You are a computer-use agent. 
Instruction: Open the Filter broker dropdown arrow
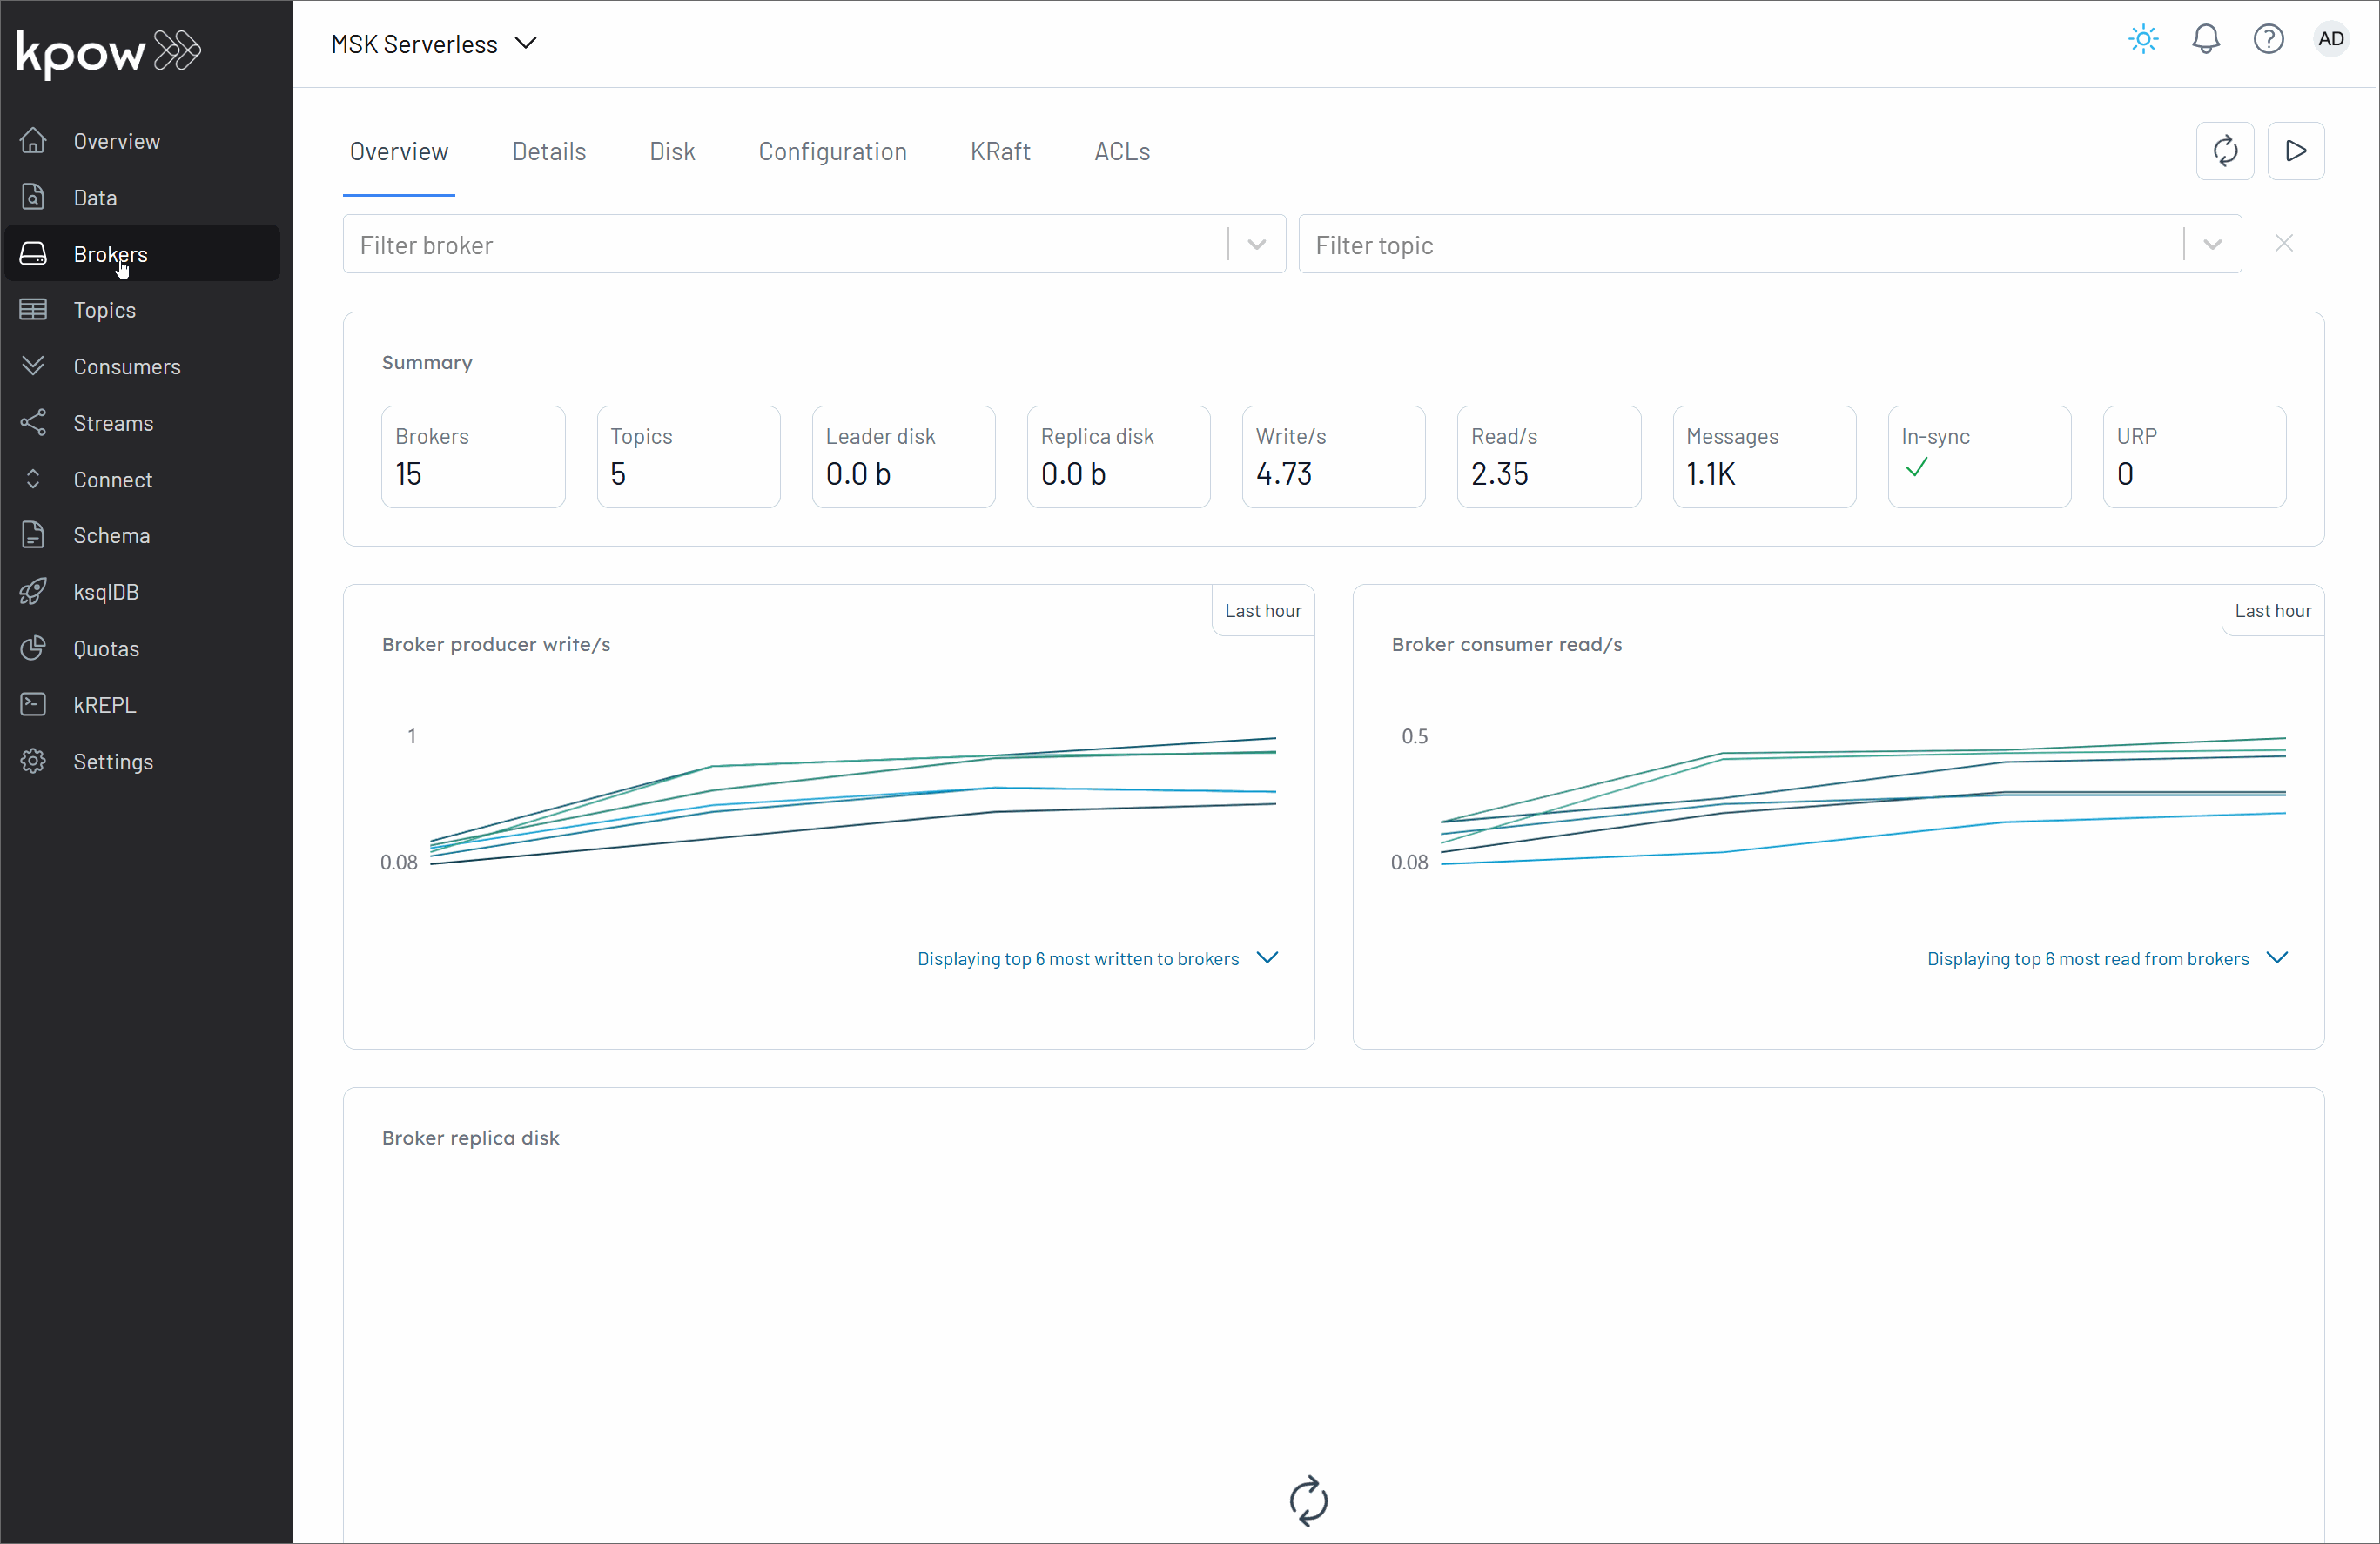[1257, 245]
